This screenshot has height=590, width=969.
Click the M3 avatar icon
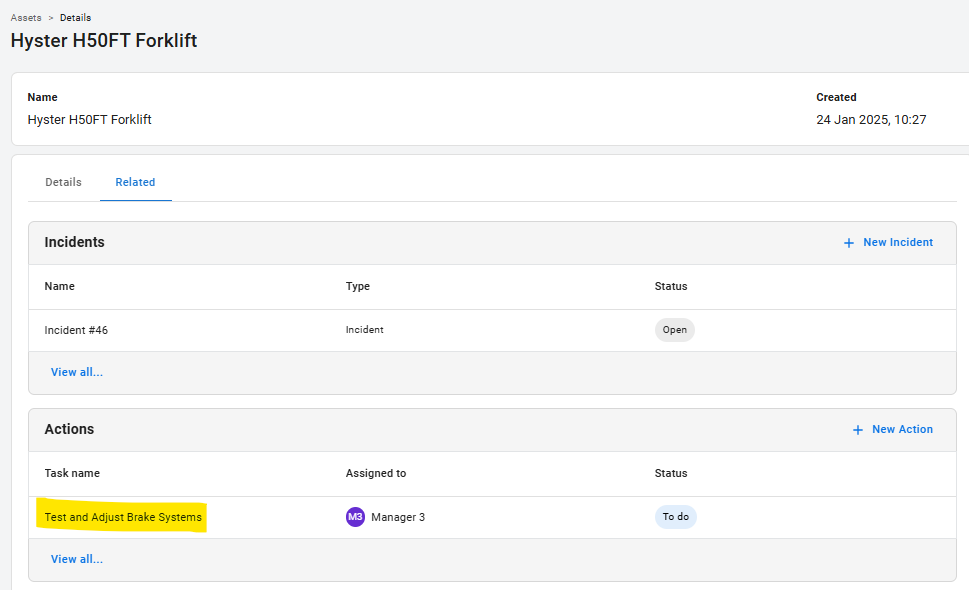tap(355, 517)
